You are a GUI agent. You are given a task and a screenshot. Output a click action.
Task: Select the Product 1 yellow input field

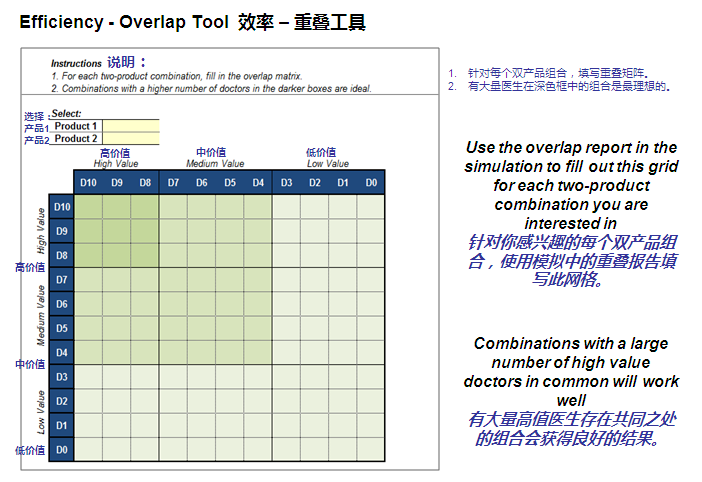click(x=131, y=126)
